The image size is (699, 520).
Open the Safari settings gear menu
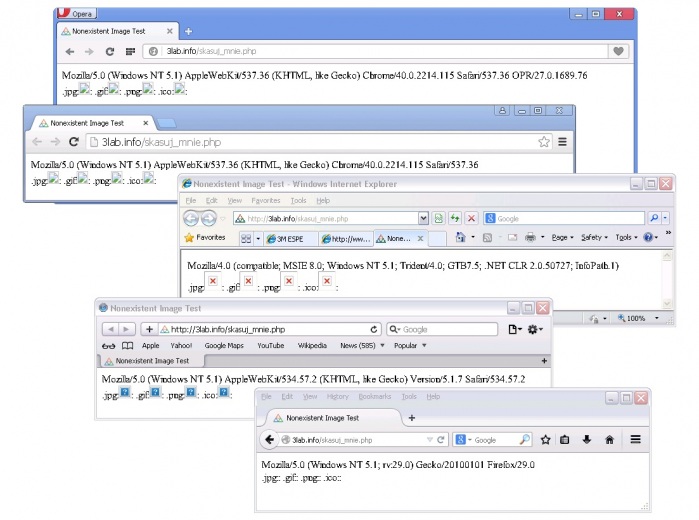coord(536,329)
